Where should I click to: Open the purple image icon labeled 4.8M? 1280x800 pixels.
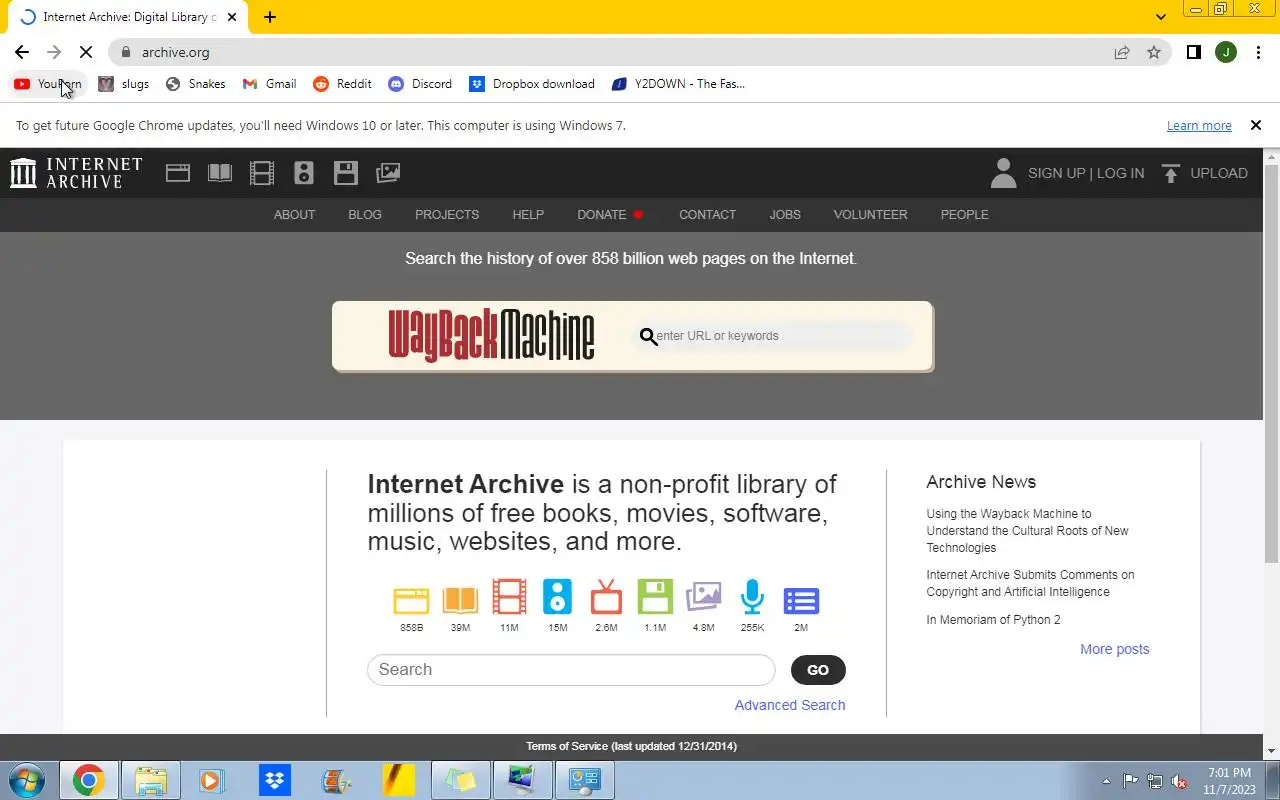[704, 598]
